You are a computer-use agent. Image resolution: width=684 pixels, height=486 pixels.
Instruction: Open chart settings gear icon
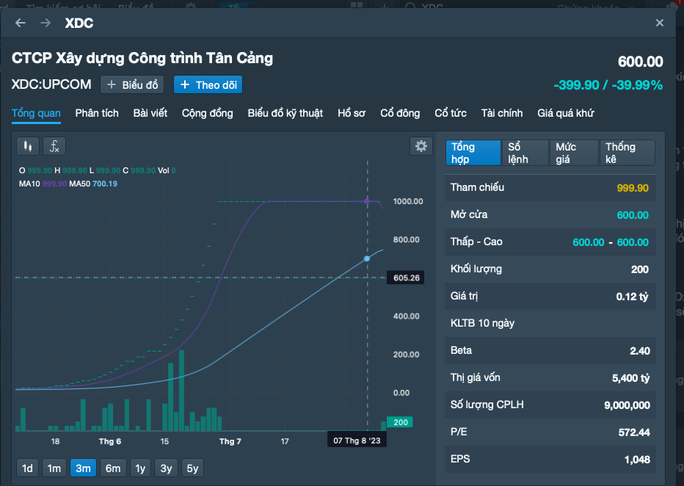tap(421, 146)
